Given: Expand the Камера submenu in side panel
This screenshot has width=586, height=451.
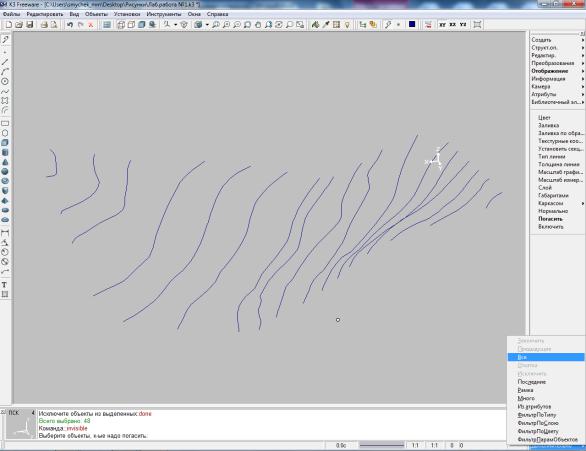Looking at the screenshot, I should [x=557, y=86].
